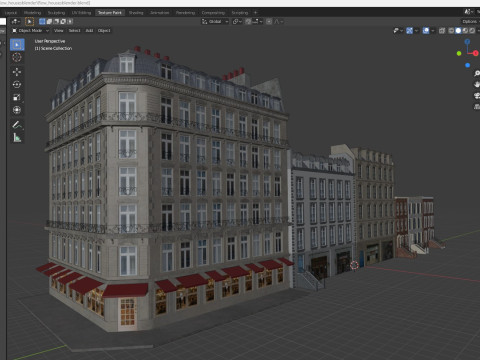
Task: Switch to Rendered viewport shading
Action: tap(472, 31)
